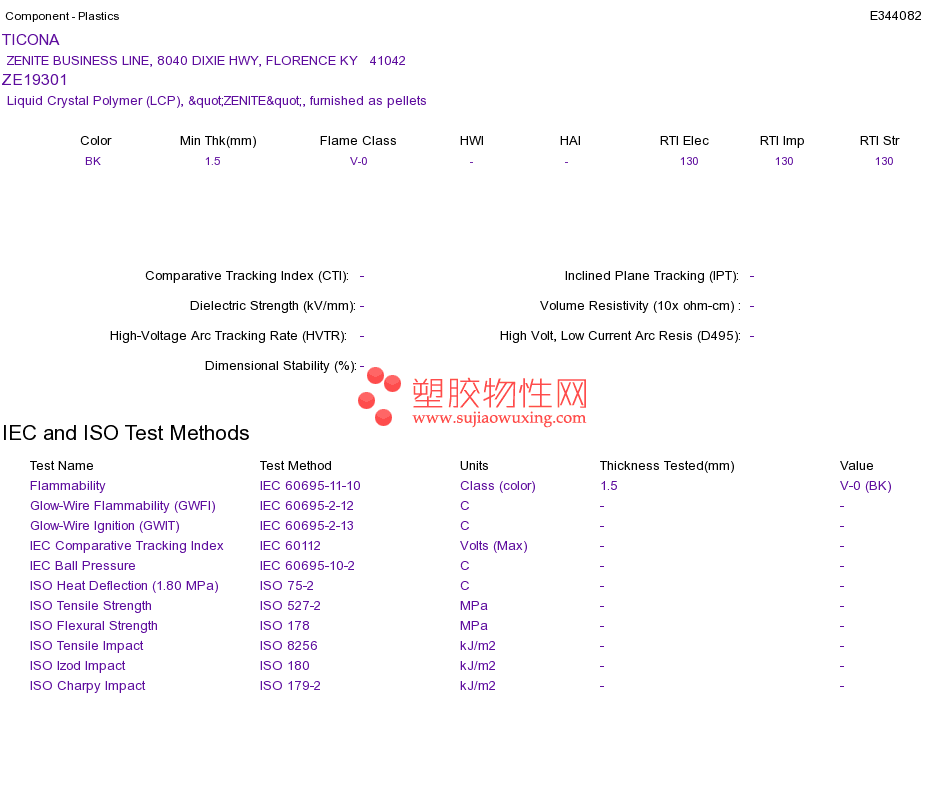
Task: Click the red dots watermark logo
Action: coord(379,396)
